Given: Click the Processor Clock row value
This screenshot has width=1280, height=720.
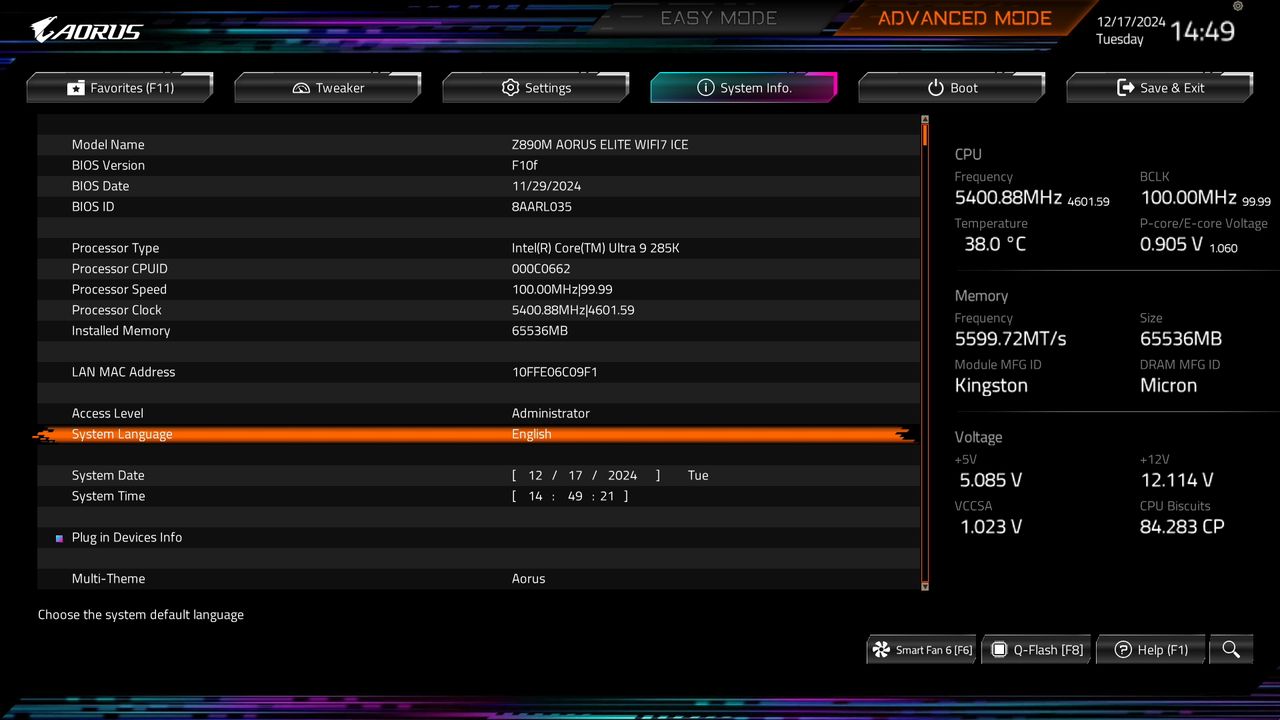Looking at the screenshot, I should click(573, 310).
